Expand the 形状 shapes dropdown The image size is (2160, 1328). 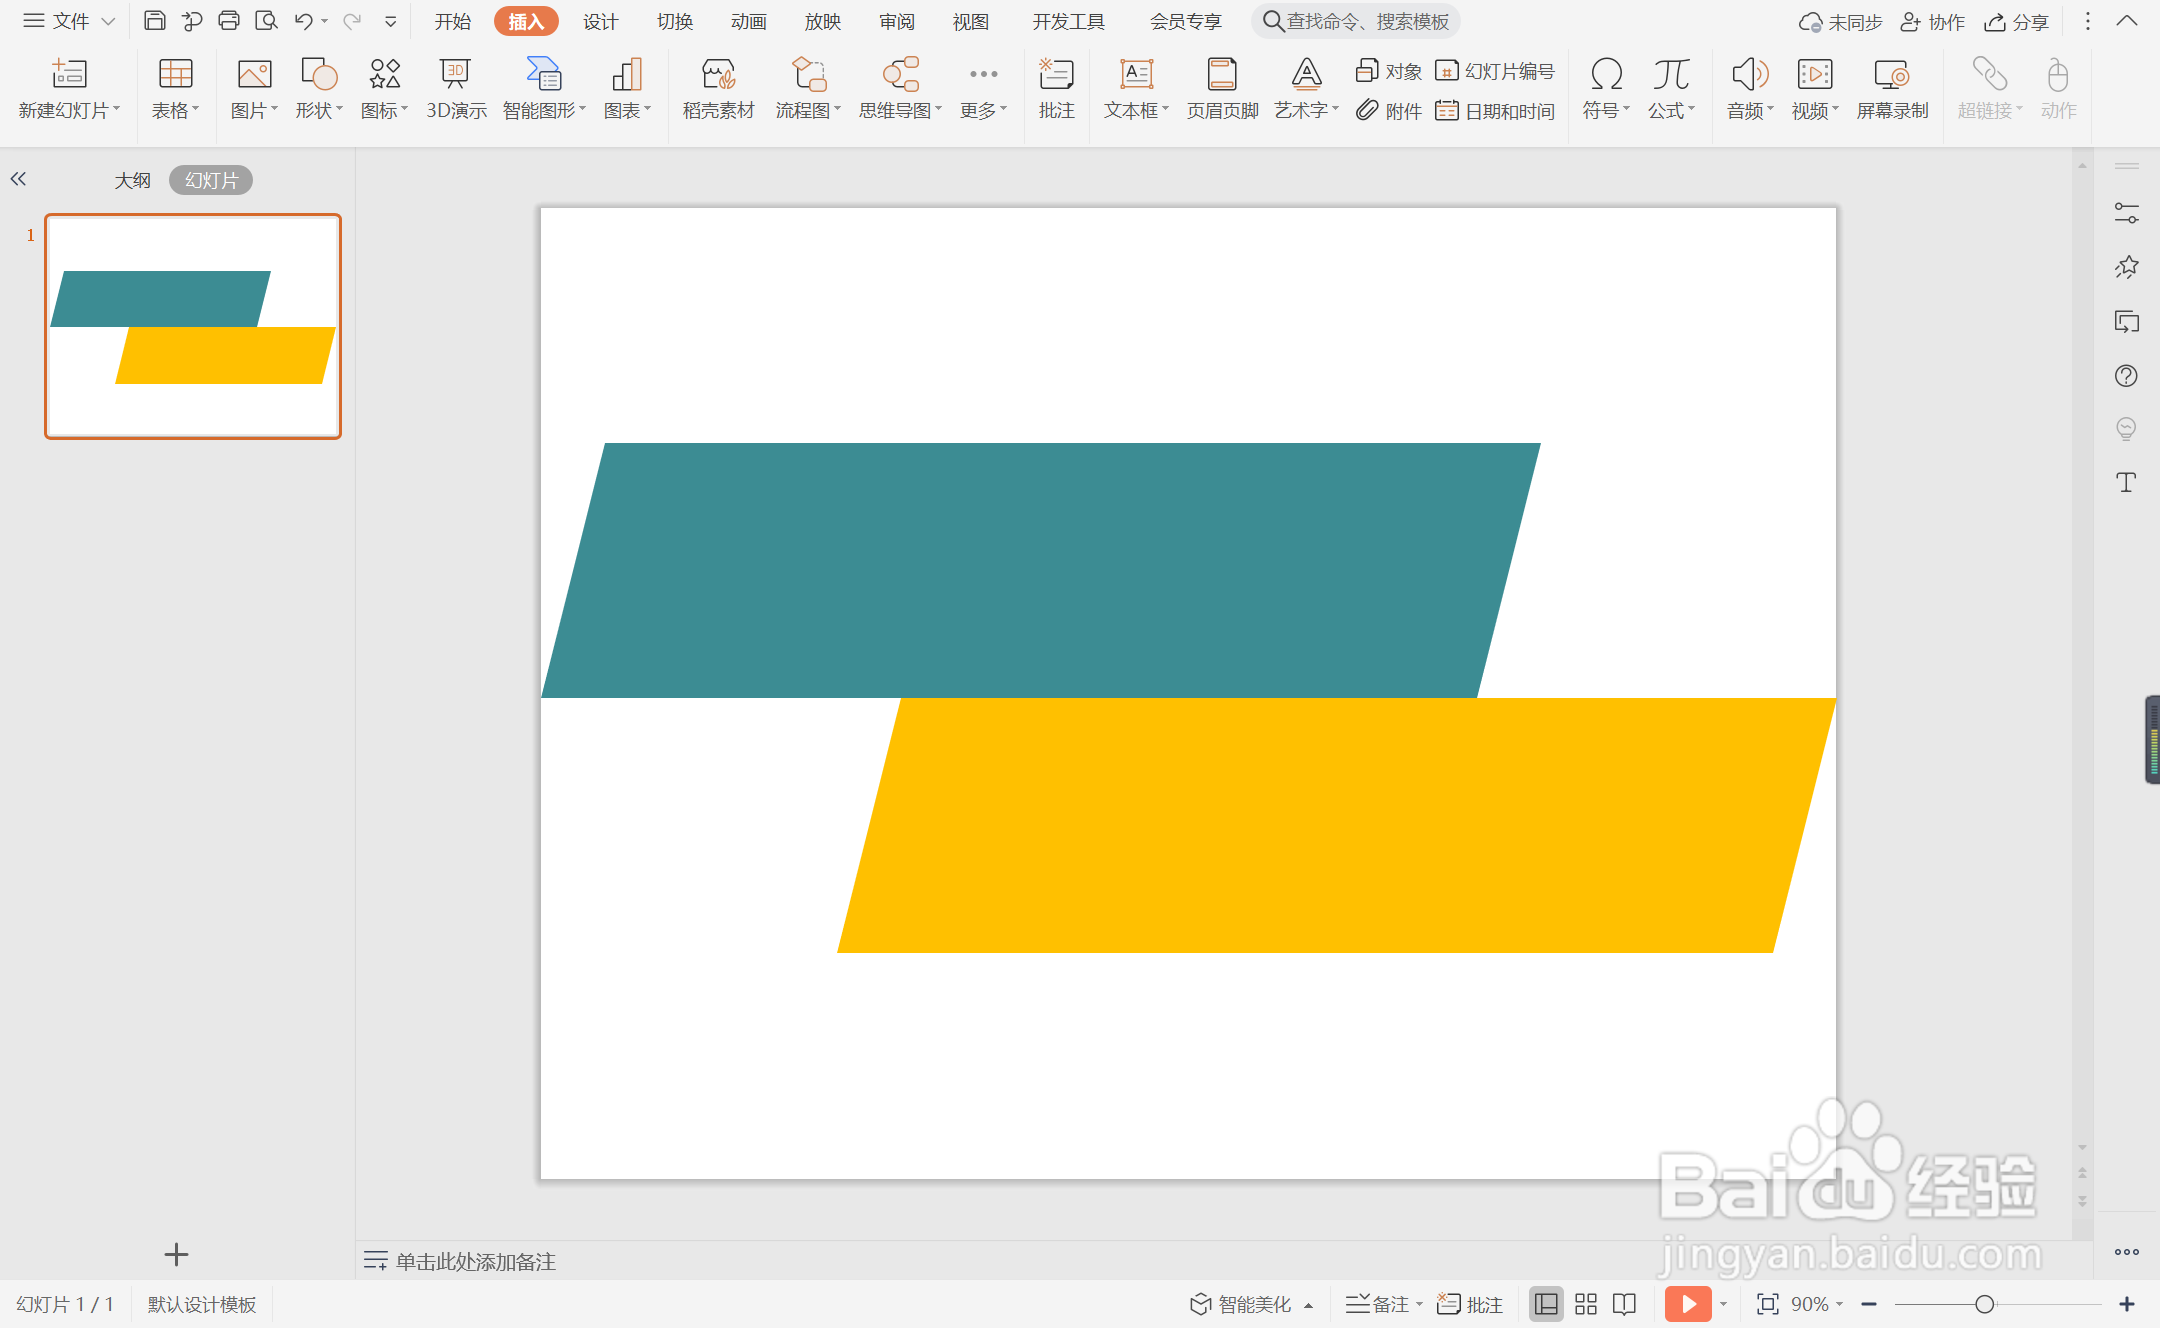(x=339, y=110)
